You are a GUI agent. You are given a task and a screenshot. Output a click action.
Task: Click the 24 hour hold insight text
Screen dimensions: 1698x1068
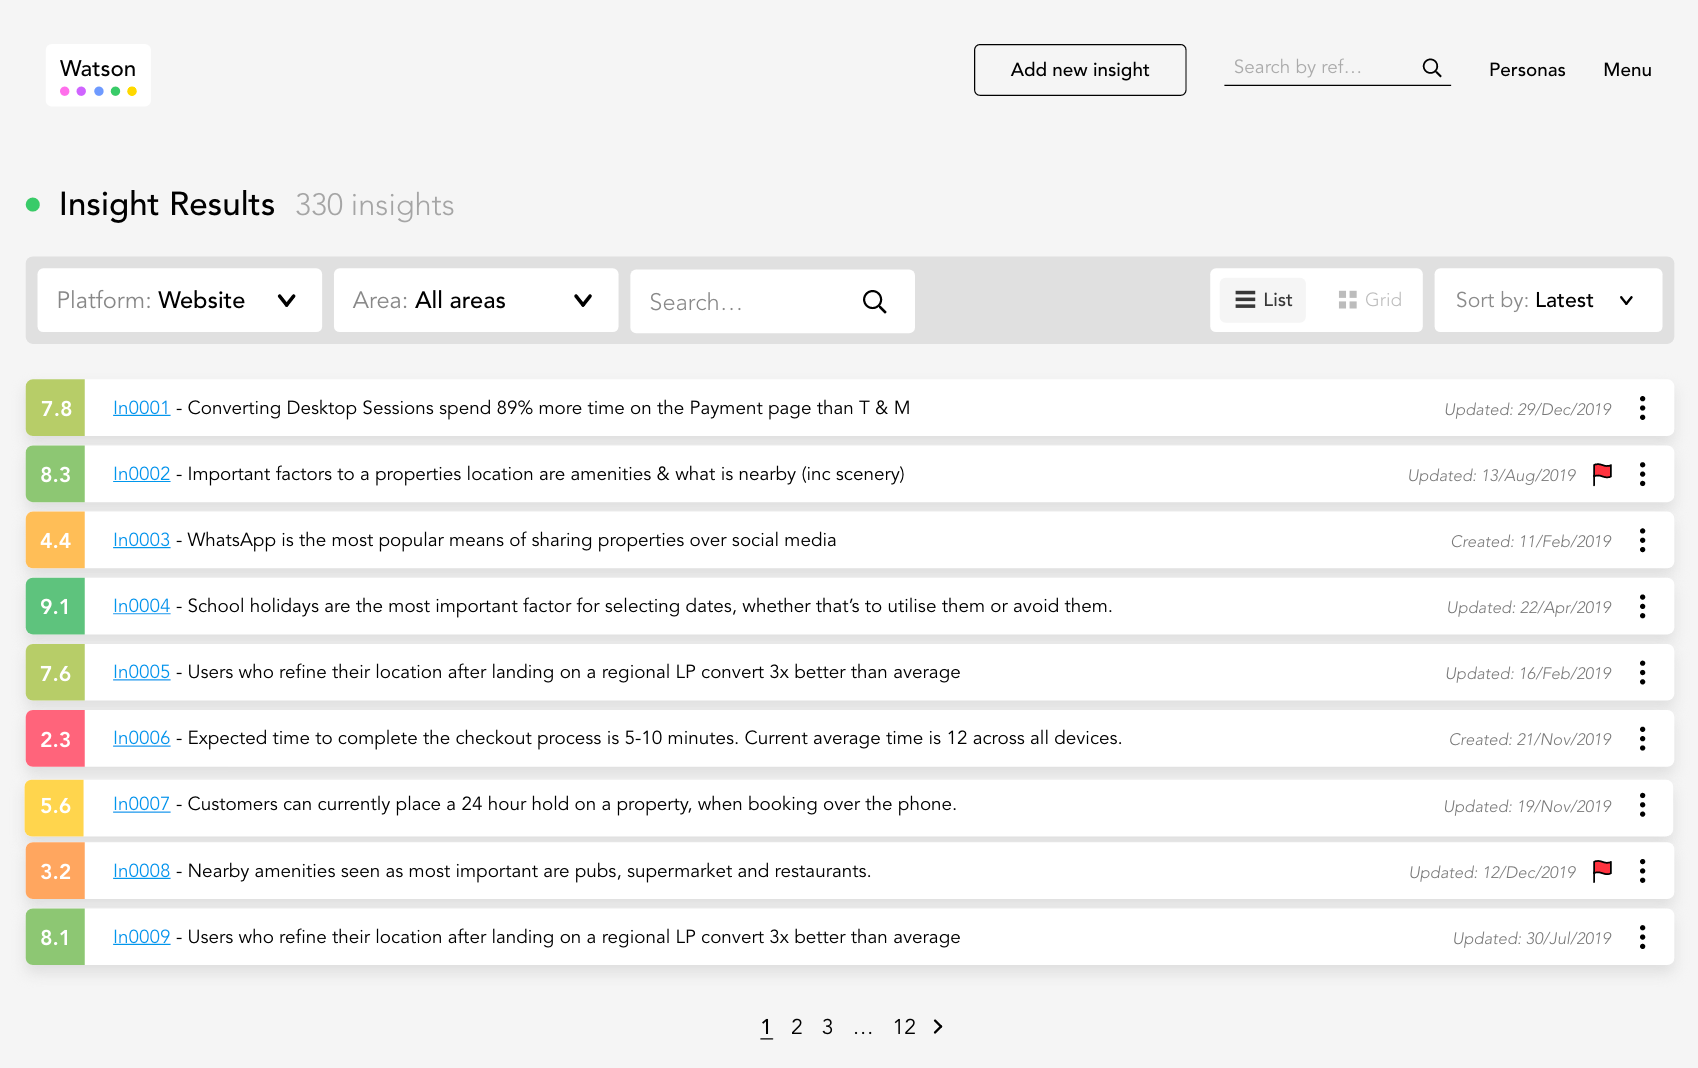572,804
